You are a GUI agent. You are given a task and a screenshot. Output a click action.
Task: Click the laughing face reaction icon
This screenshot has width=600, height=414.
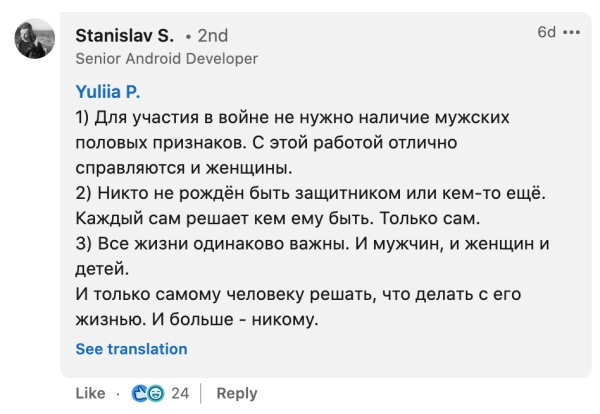155,393
